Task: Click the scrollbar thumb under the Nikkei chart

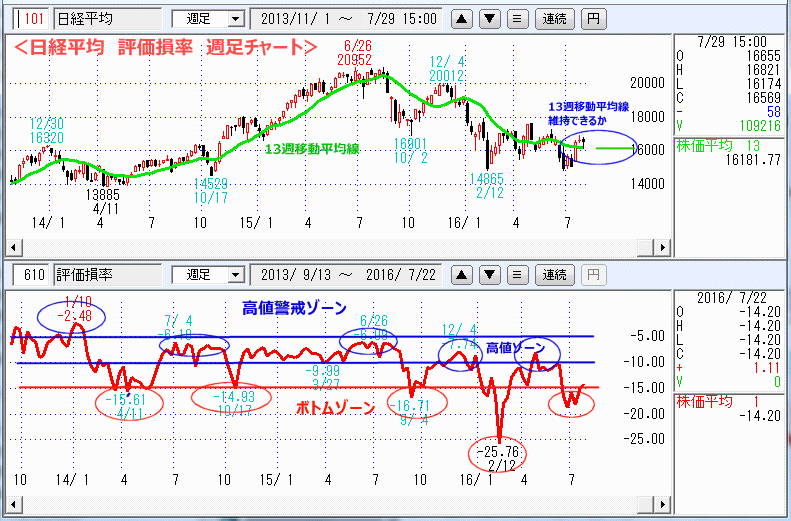Action: 646,248
